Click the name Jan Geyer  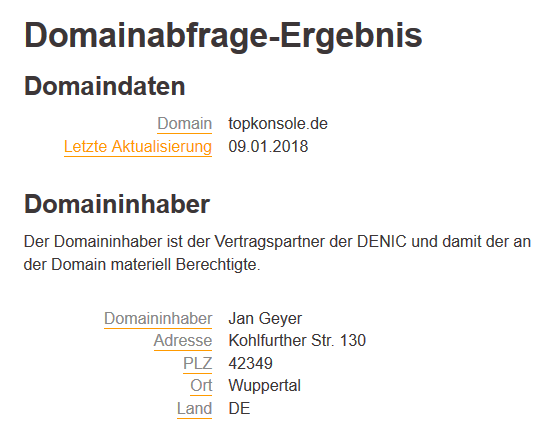click(265, 319)
